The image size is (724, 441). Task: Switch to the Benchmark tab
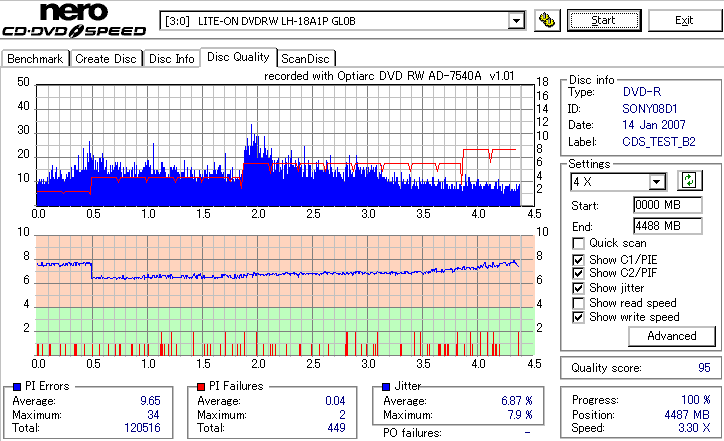(x=35, y=59)
